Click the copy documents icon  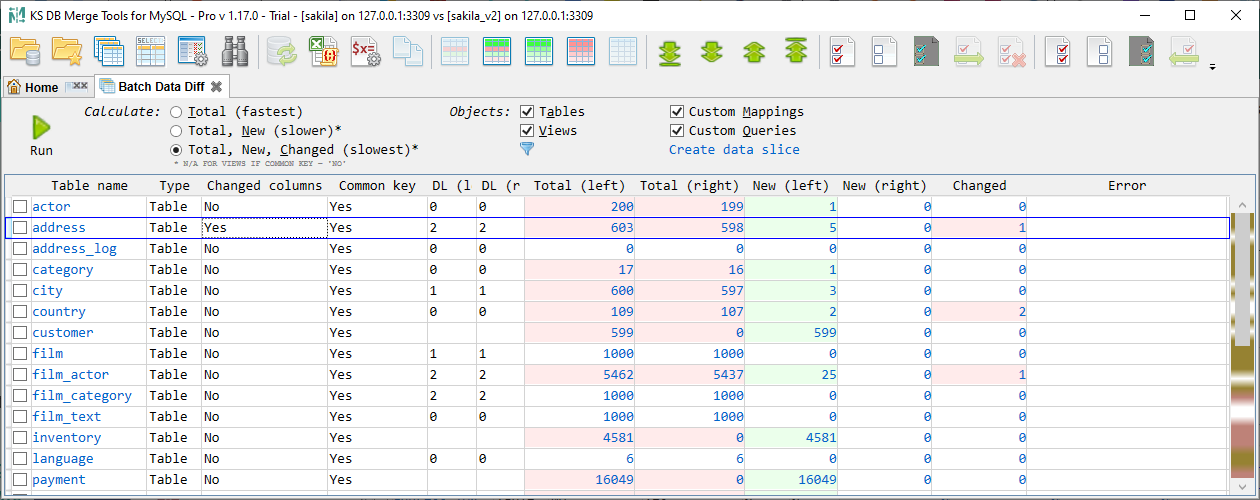click(x=407, y=50)
